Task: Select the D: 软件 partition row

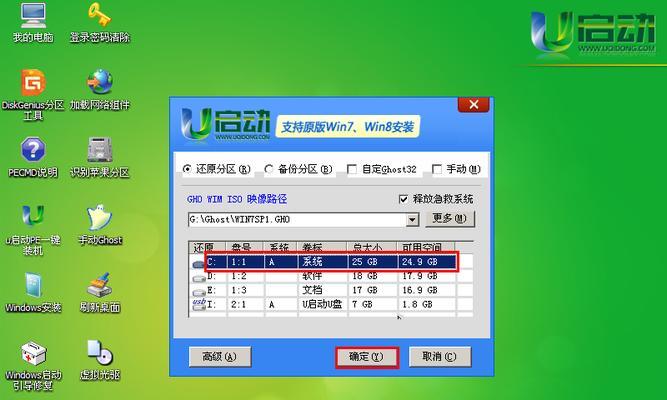Action: coord(331,276)
